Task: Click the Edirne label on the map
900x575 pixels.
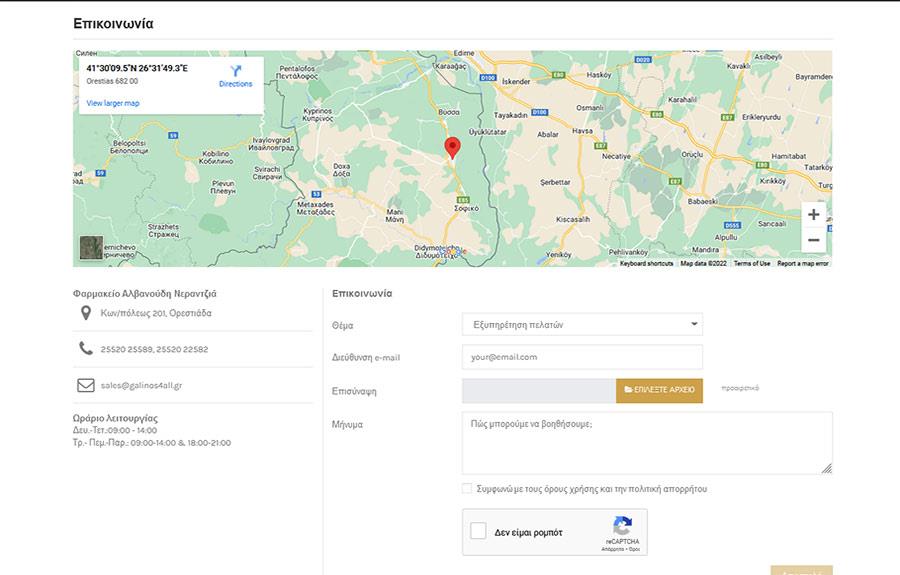Action: (464, 53)
